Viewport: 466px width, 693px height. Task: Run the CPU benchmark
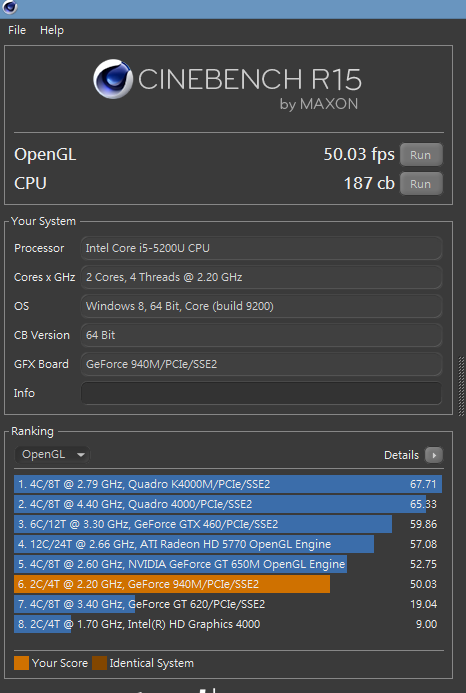(x=421, y=183)
